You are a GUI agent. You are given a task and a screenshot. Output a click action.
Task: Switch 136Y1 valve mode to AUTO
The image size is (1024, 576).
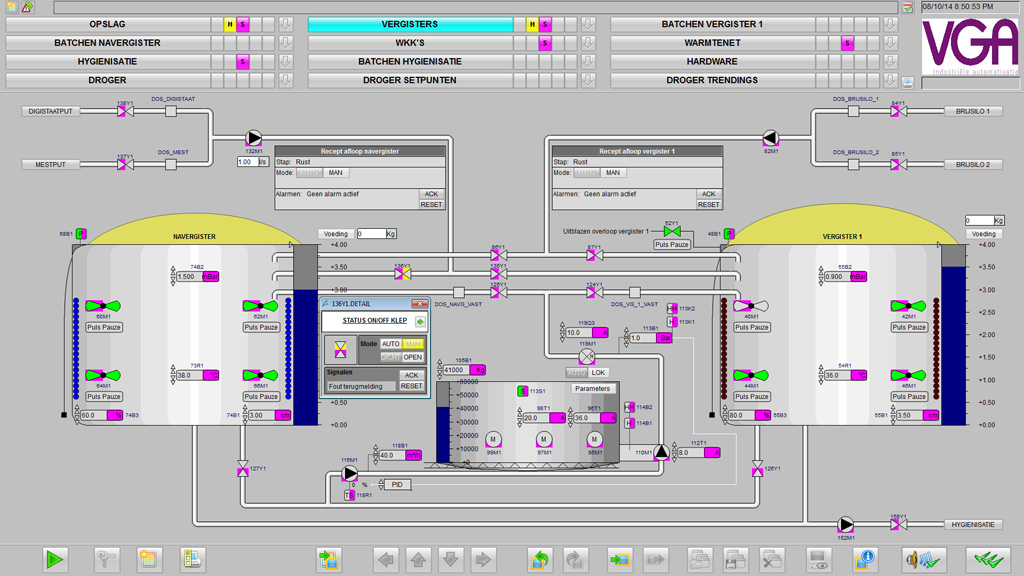coord(391,344)
